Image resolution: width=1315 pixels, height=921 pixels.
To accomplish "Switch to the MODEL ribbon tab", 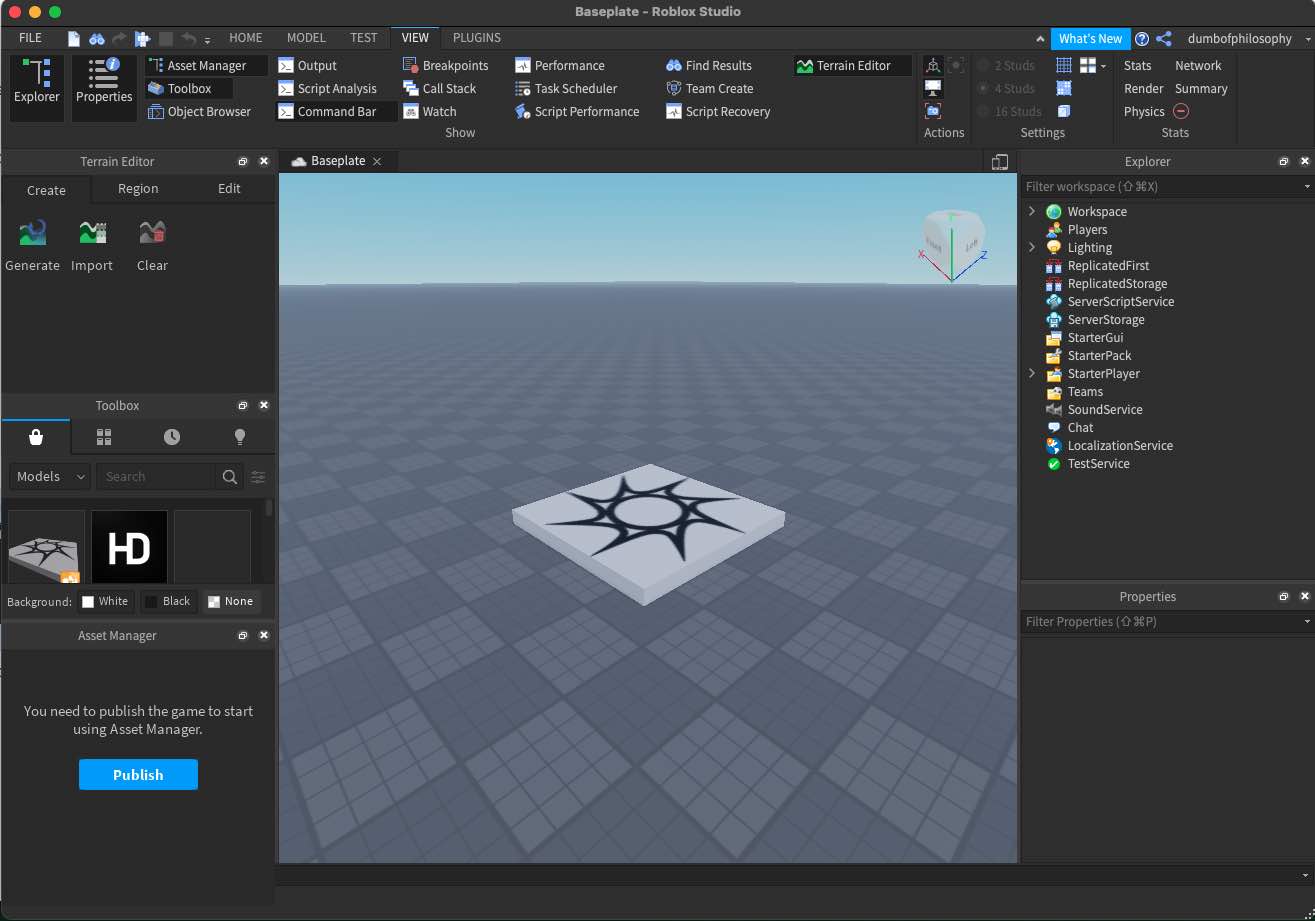I will [x=306, y=38].
